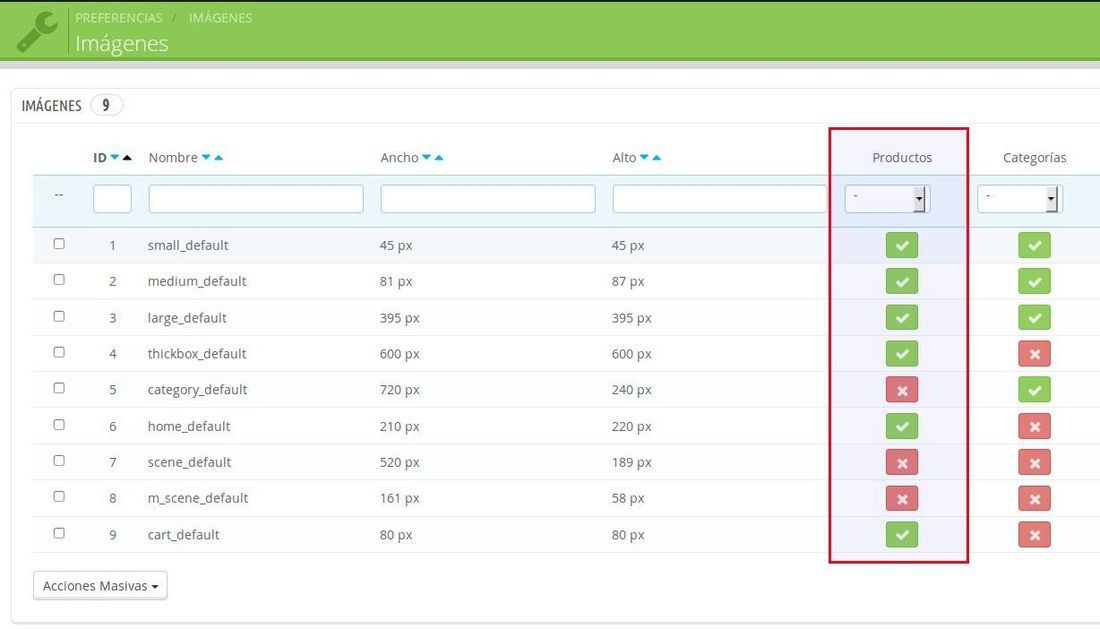Toggle Productos status for cart_default
The height and width of the screenshot is (629, 1100).
tap(901, 534)
